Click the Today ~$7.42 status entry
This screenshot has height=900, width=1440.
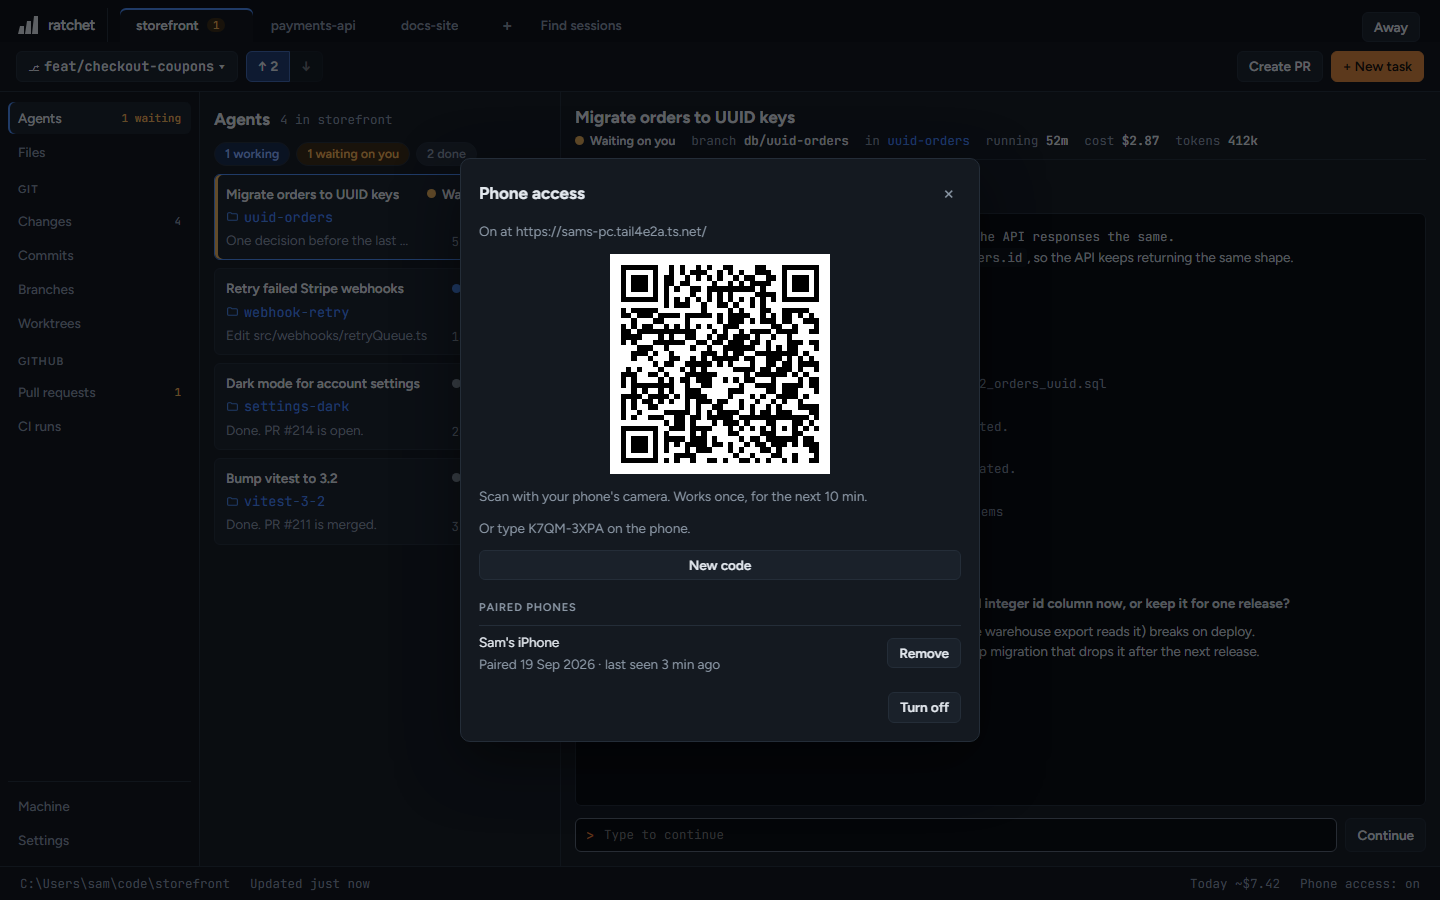[x=1234, y=884]
